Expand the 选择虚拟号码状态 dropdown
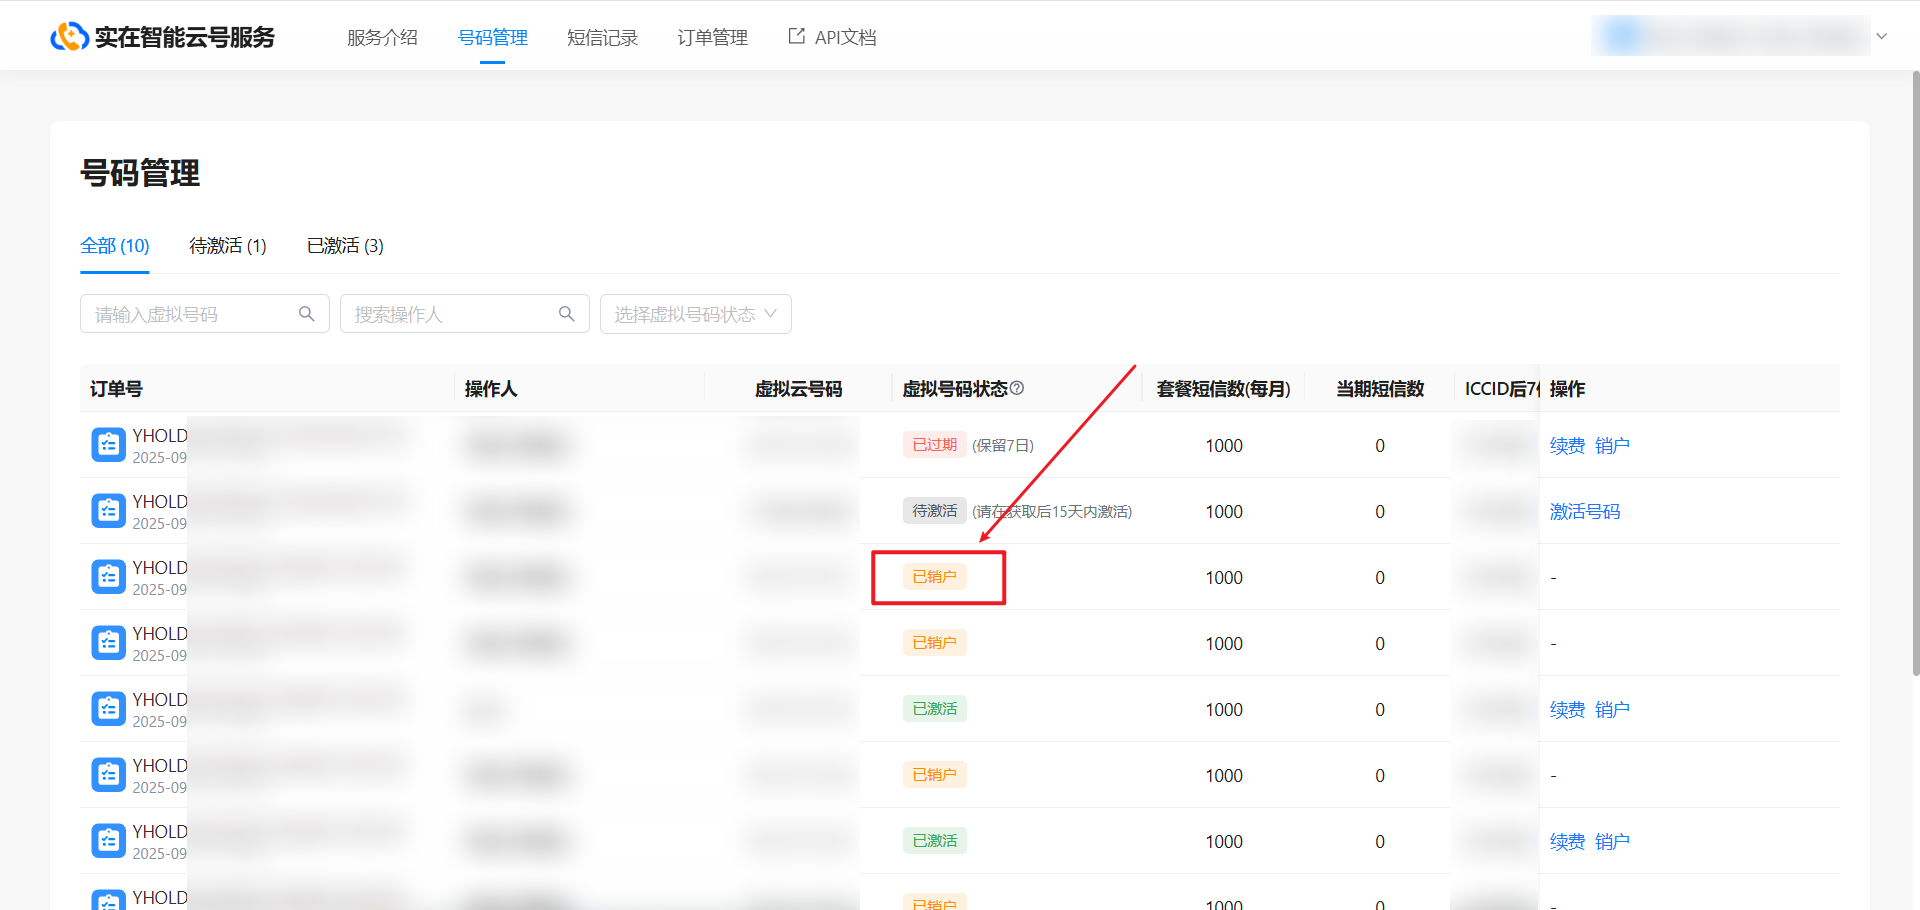The image size is (1920, 910). pos(695,314)
